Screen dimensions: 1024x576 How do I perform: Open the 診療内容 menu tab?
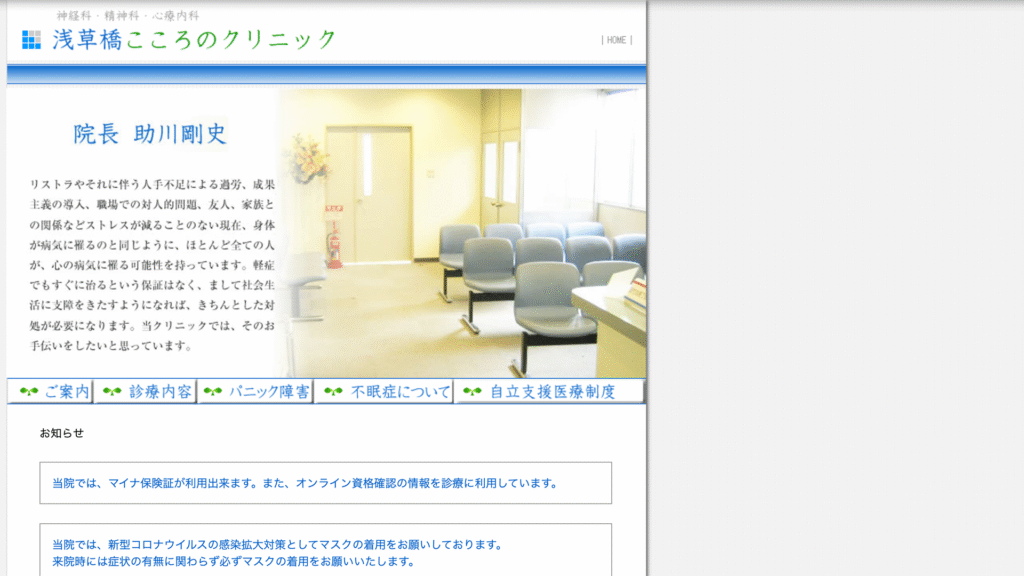146,391
